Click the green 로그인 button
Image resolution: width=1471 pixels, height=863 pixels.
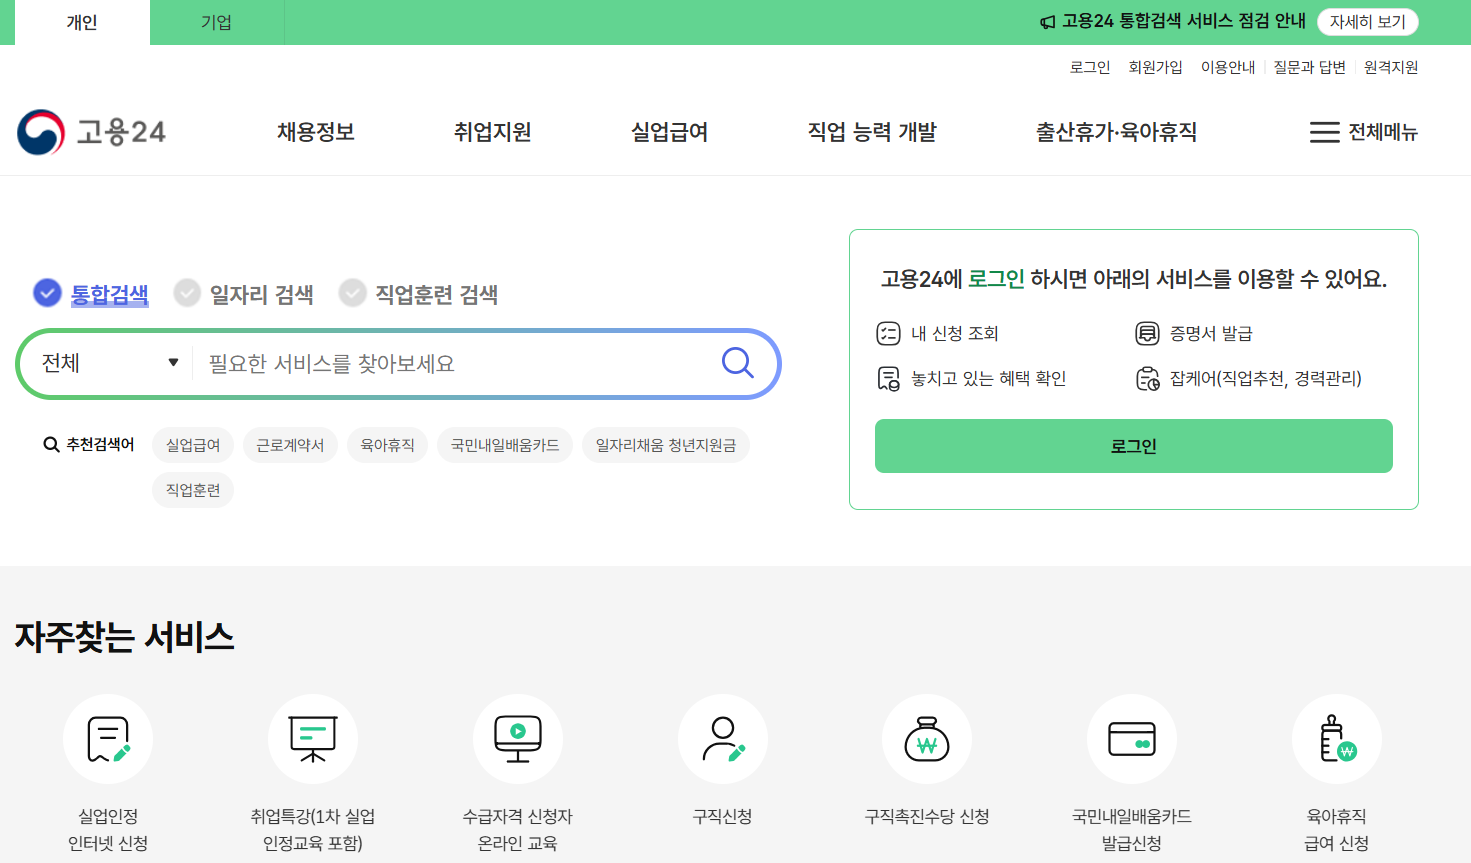tap(1134, 446)
